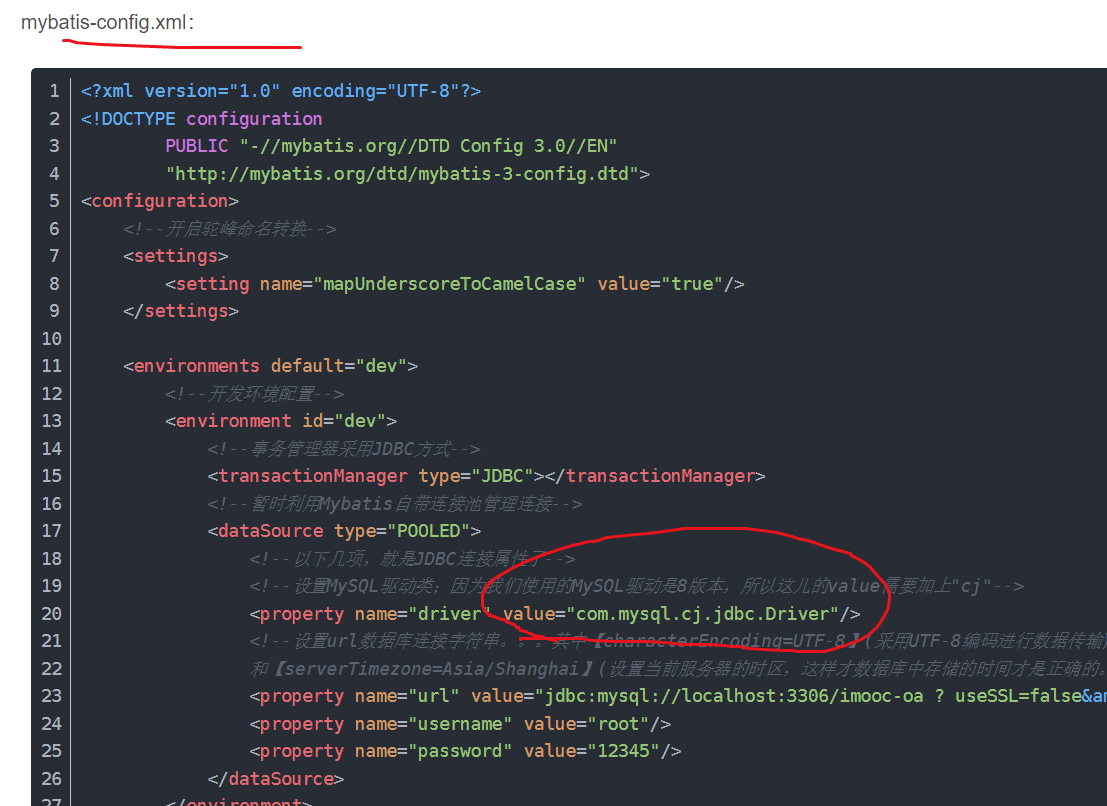Click the xml version declaration on line 1

click(x=281, y=91)
